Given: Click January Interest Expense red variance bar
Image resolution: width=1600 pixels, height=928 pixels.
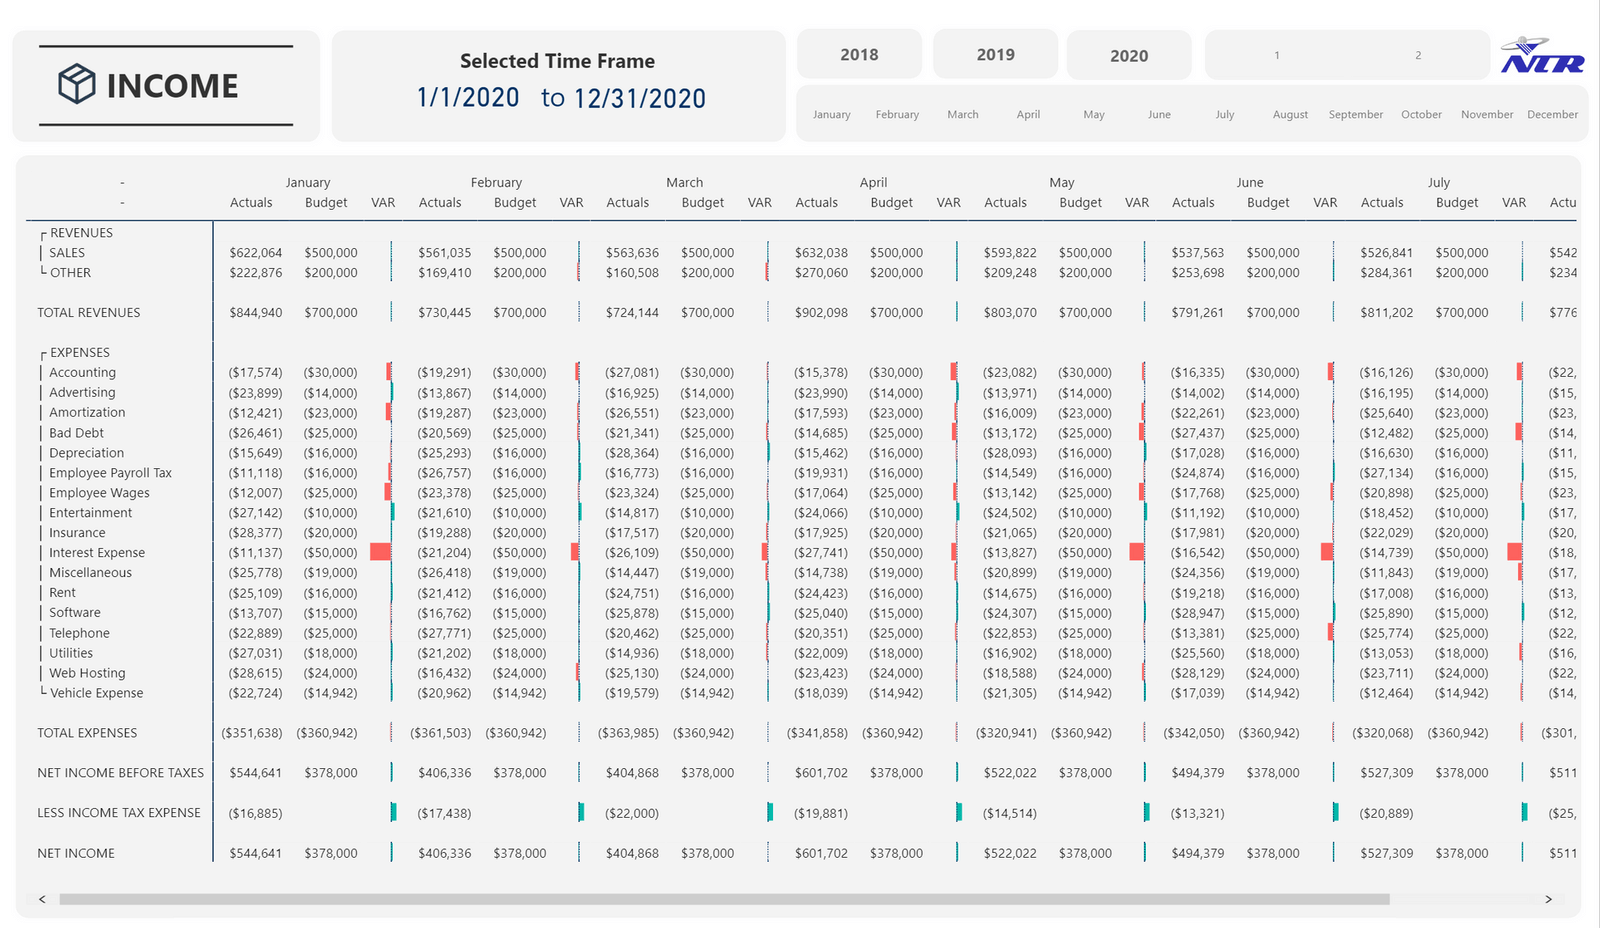Looking at the screenshot, I should click(x=381, y=552).
